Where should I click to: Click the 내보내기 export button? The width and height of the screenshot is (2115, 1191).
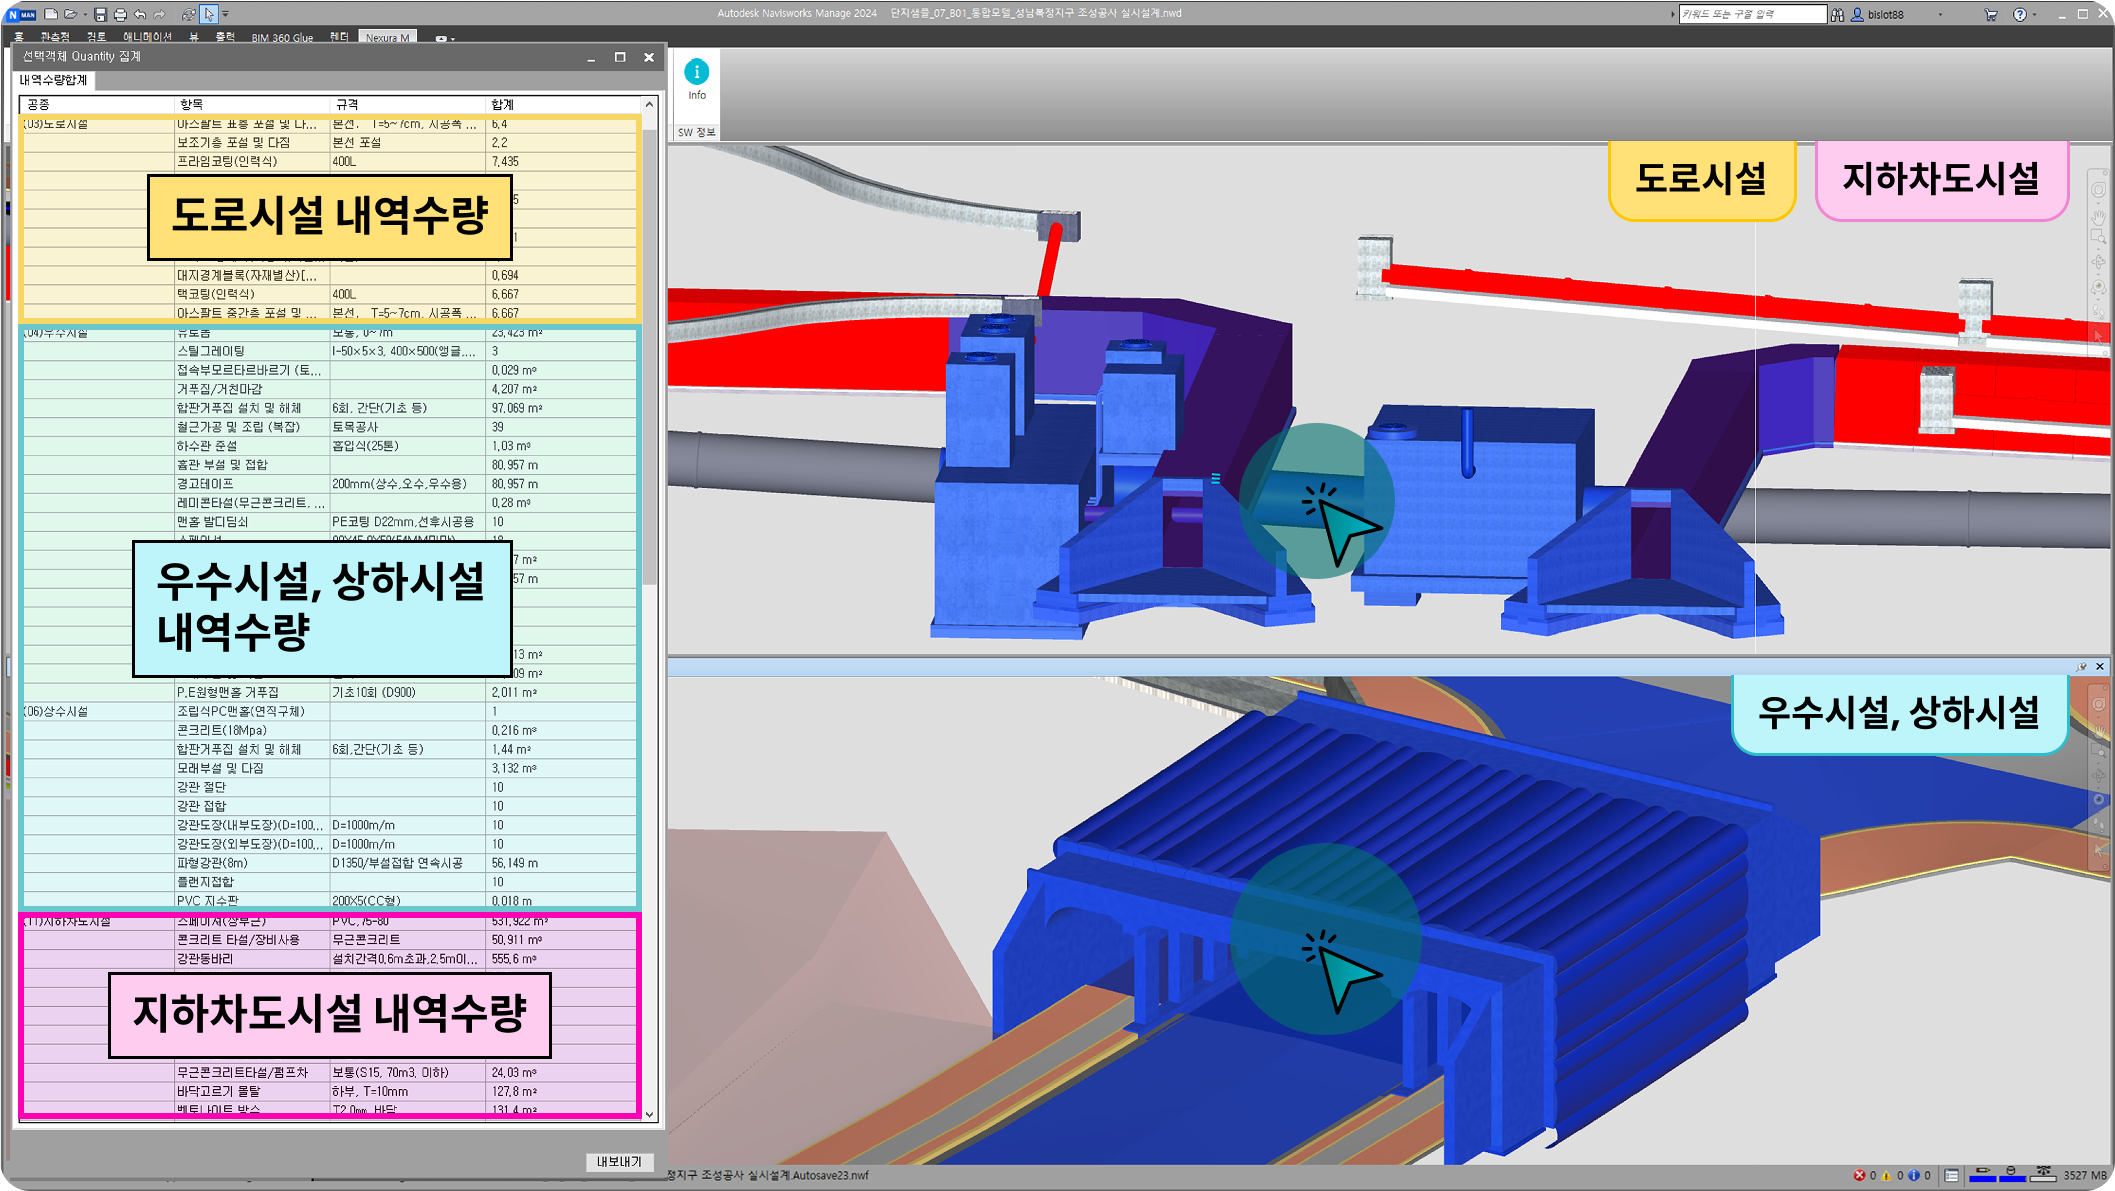(619, 1161)
